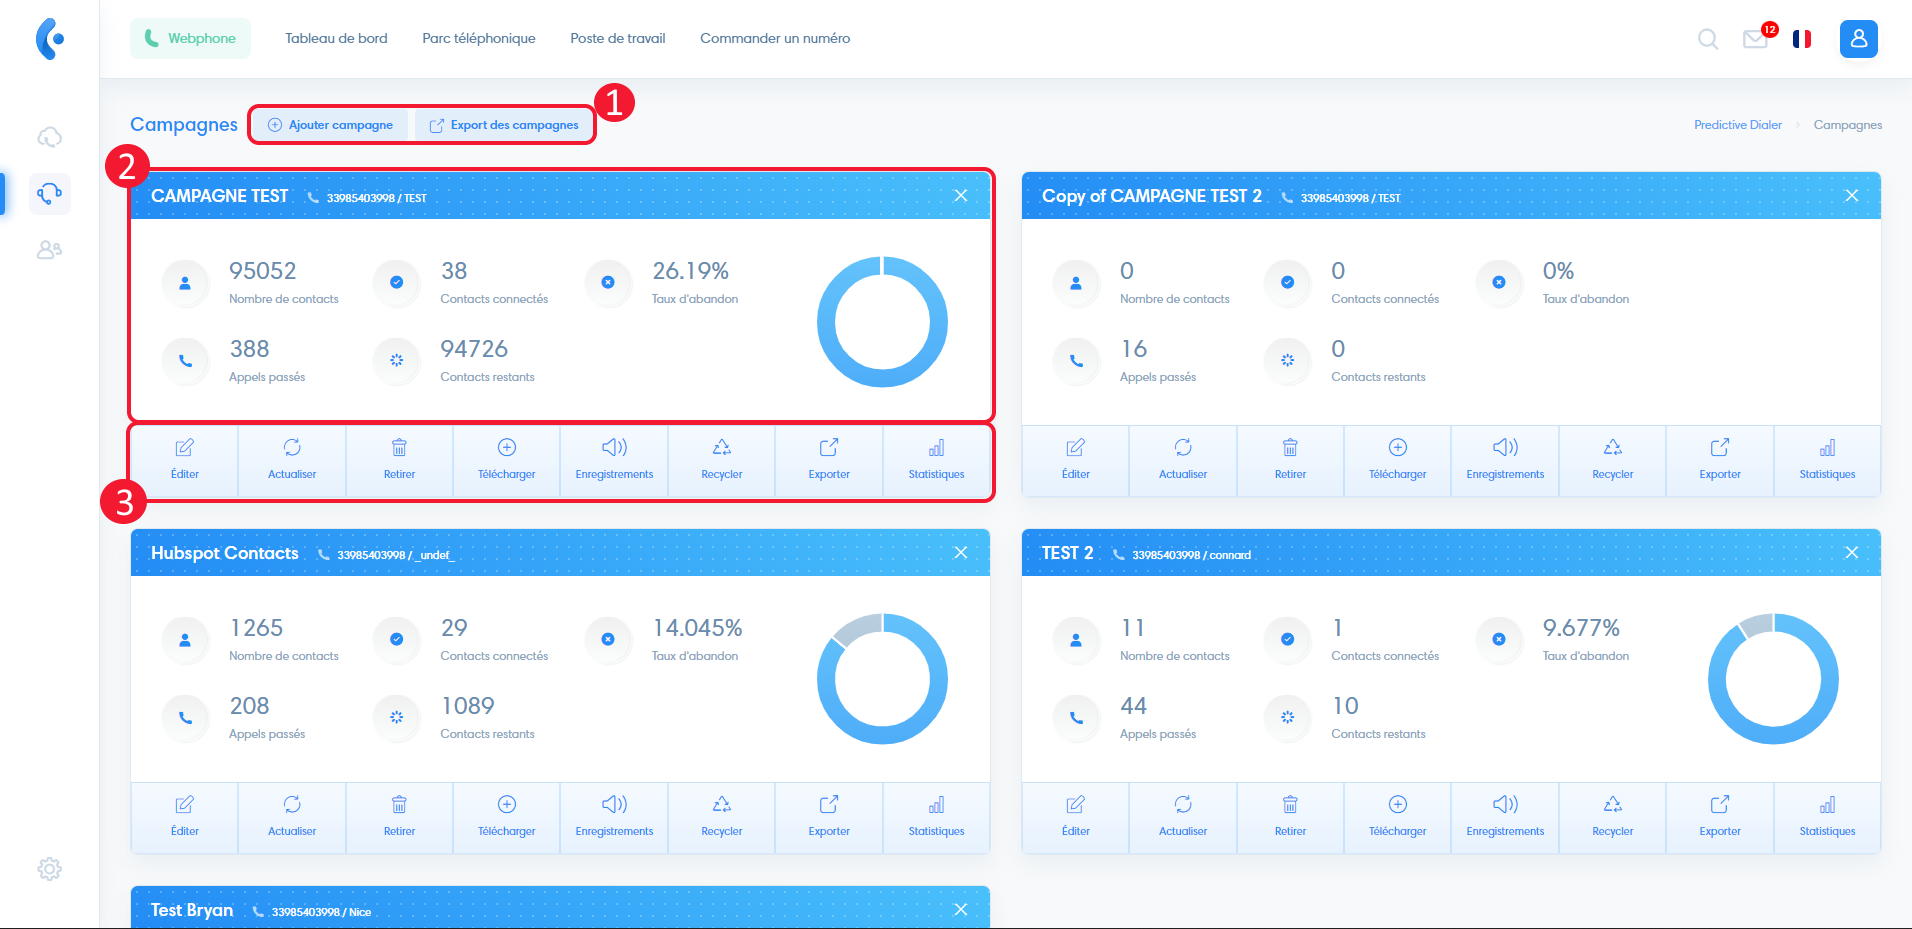Open the Parc téléphonique menu

click(479, 38)
